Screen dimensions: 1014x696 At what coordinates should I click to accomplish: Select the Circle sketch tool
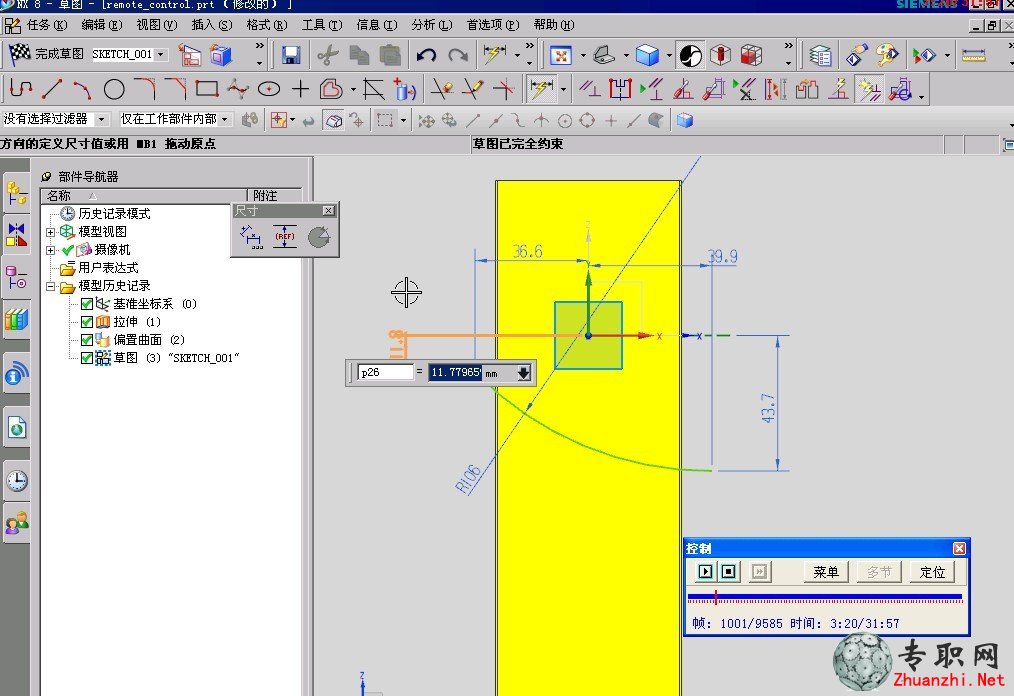[114, 89]
